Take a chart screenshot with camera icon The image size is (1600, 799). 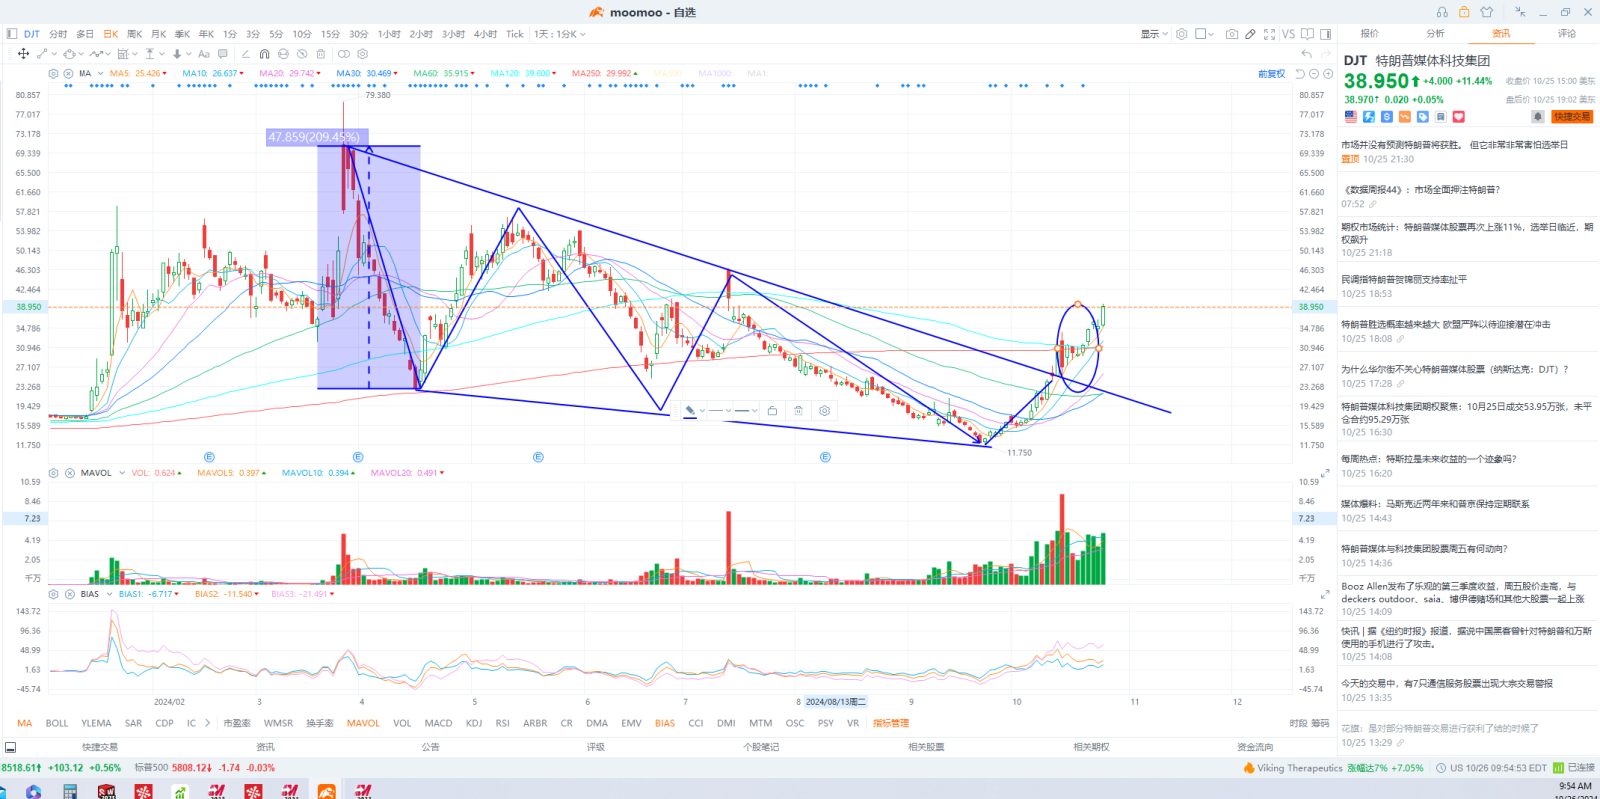(1232, 34)
